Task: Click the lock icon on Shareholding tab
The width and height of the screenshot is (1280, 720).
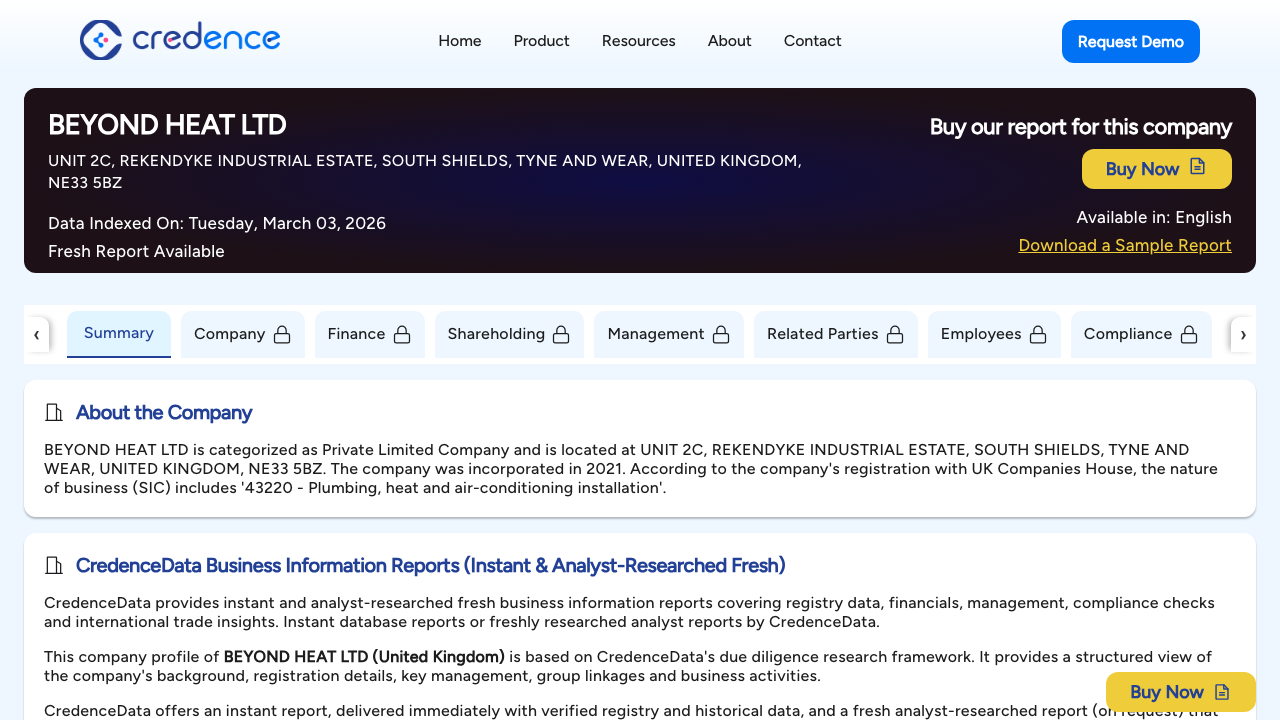Action: [562, 334]
